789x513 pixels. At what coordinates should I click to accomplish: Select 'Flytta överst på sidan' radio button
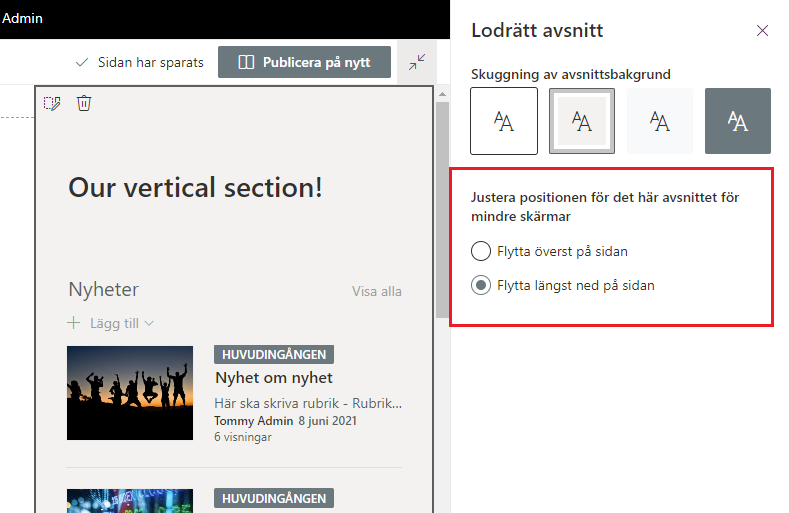point(481,251)
